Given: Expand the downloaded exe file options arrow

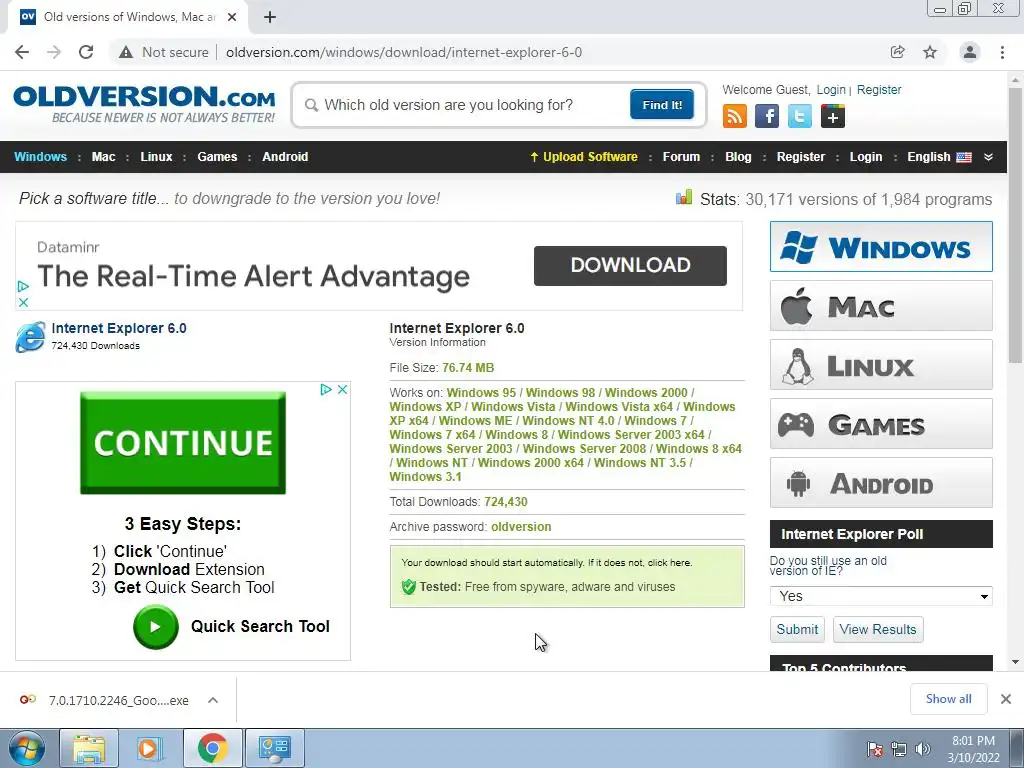Looking at the screenshot, I should [213, 700].
